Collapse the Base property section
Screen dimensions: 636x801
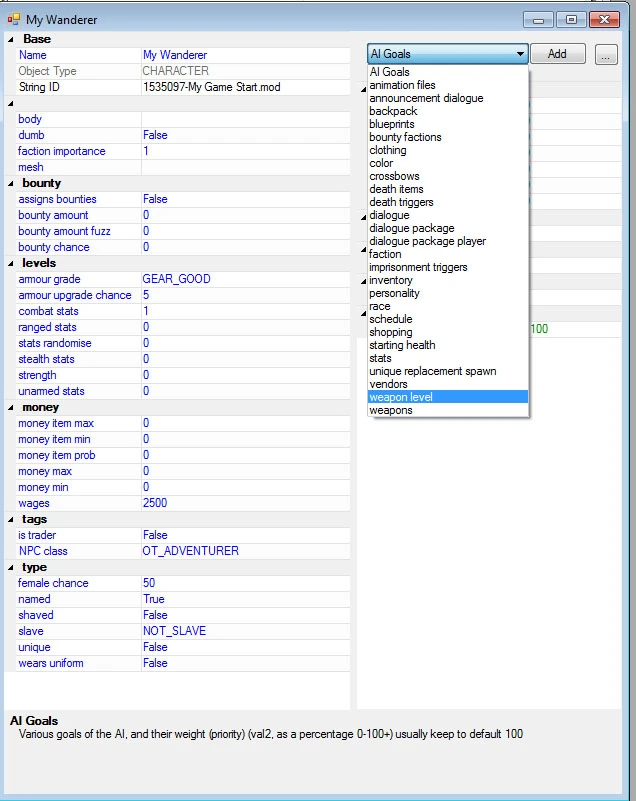click(12, 39)
